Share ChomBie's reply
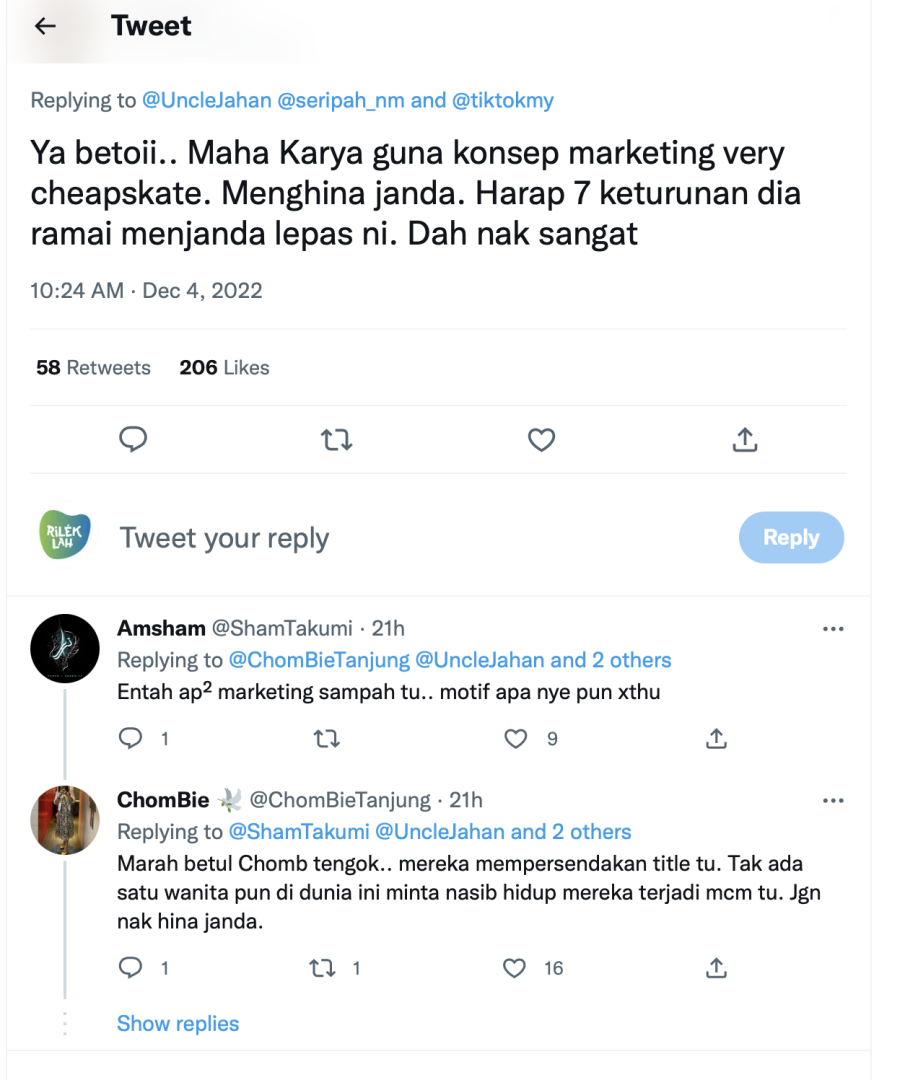 tap(716, 967)
